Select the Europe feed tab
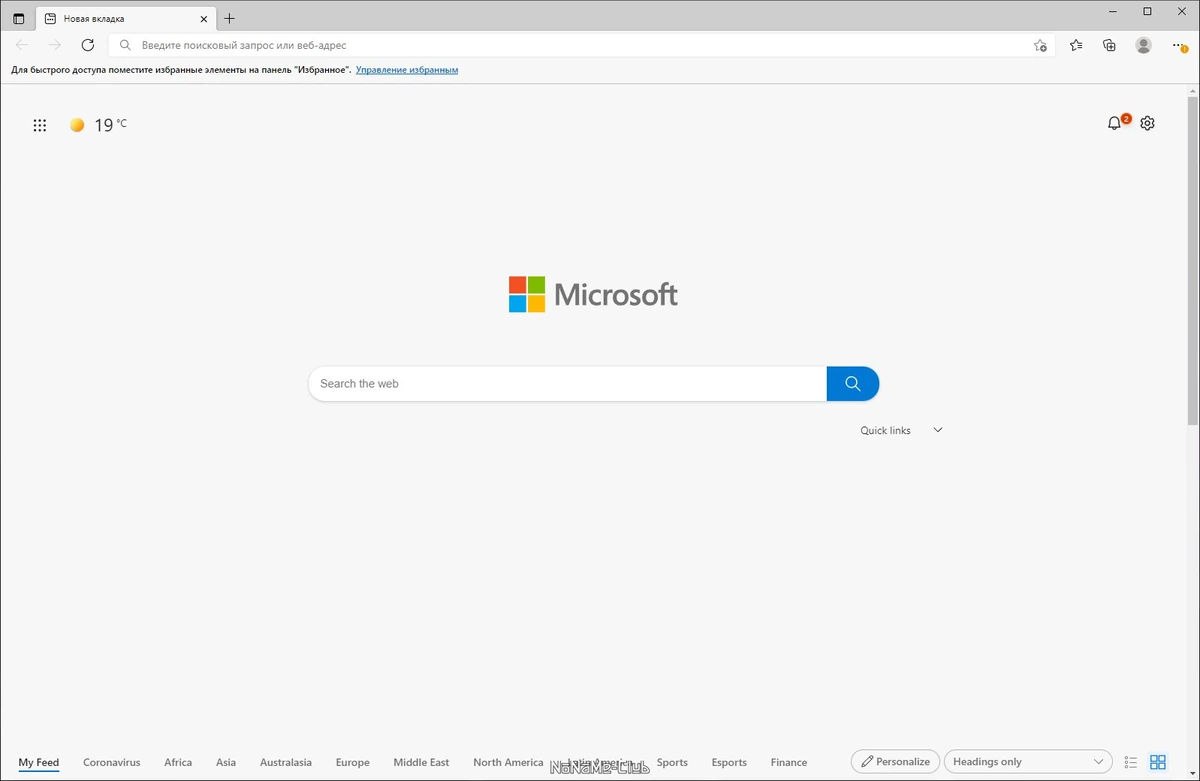 (x=353, y=762)
